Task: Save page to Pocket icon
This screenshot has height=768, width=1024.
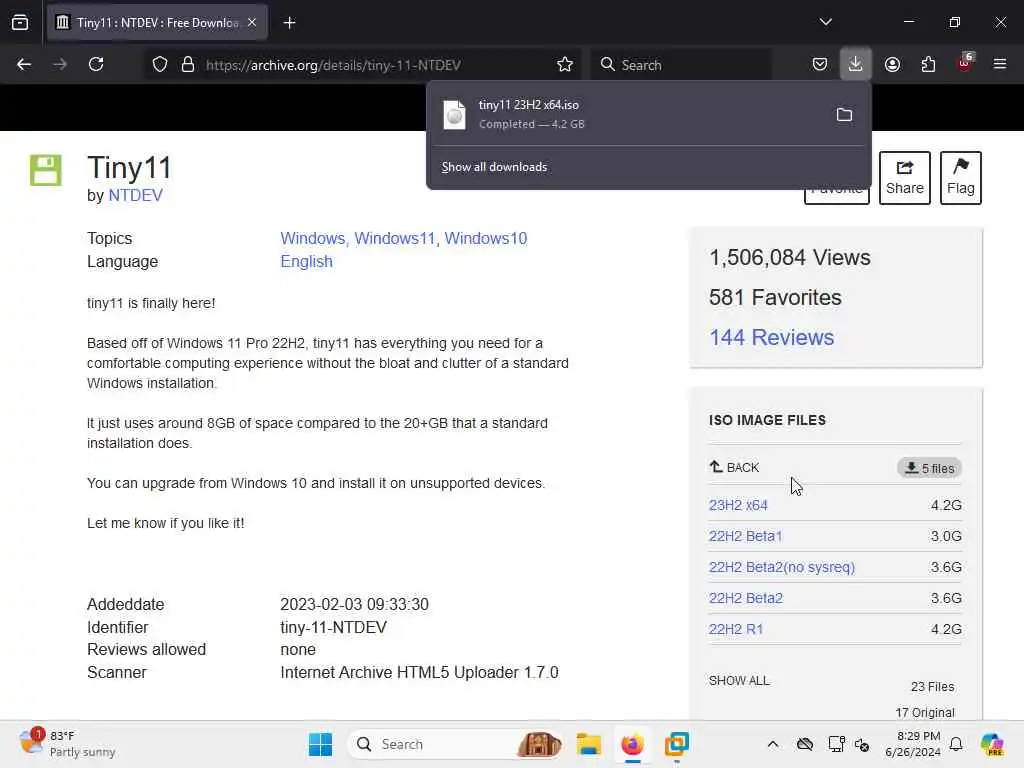Action: (820, 65)
